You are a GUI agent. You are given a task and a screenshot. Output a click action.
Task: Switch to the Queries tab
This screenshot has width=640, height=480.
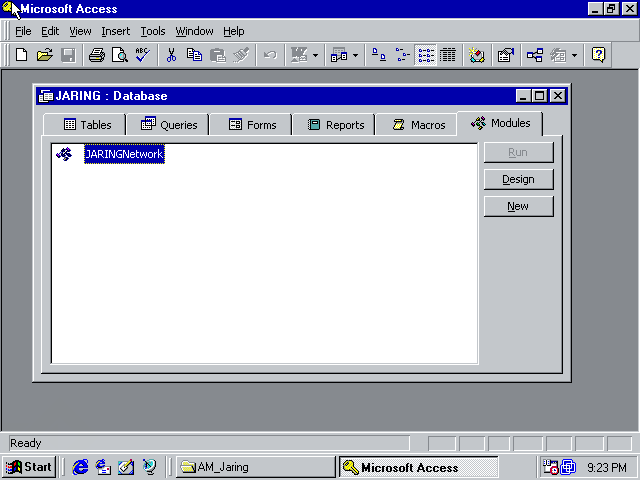tap(168, 124)
